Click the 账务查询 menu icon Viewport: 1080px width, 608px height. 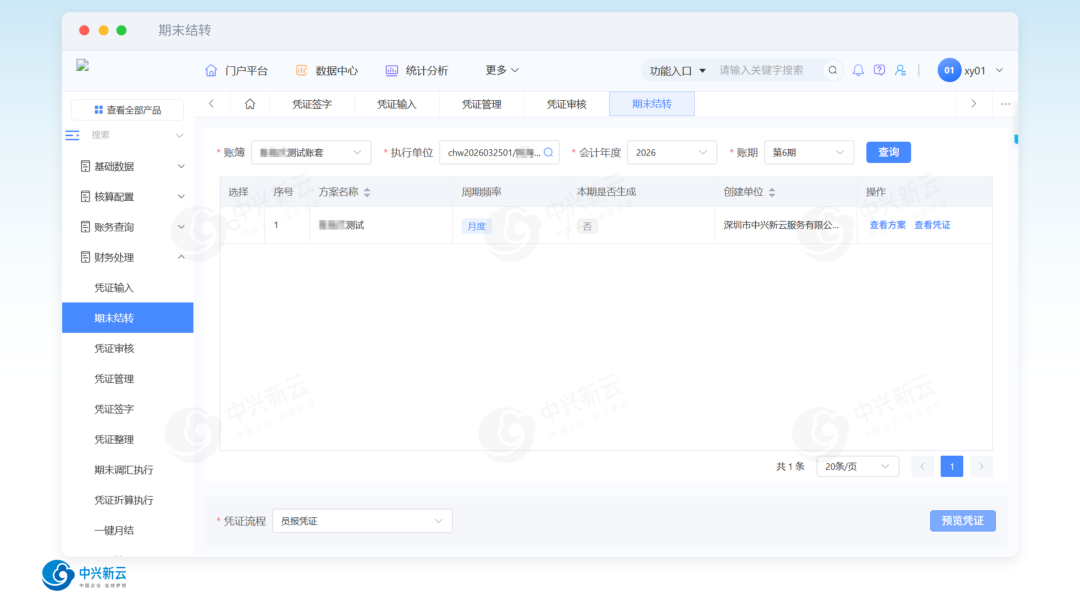(85, 227)
